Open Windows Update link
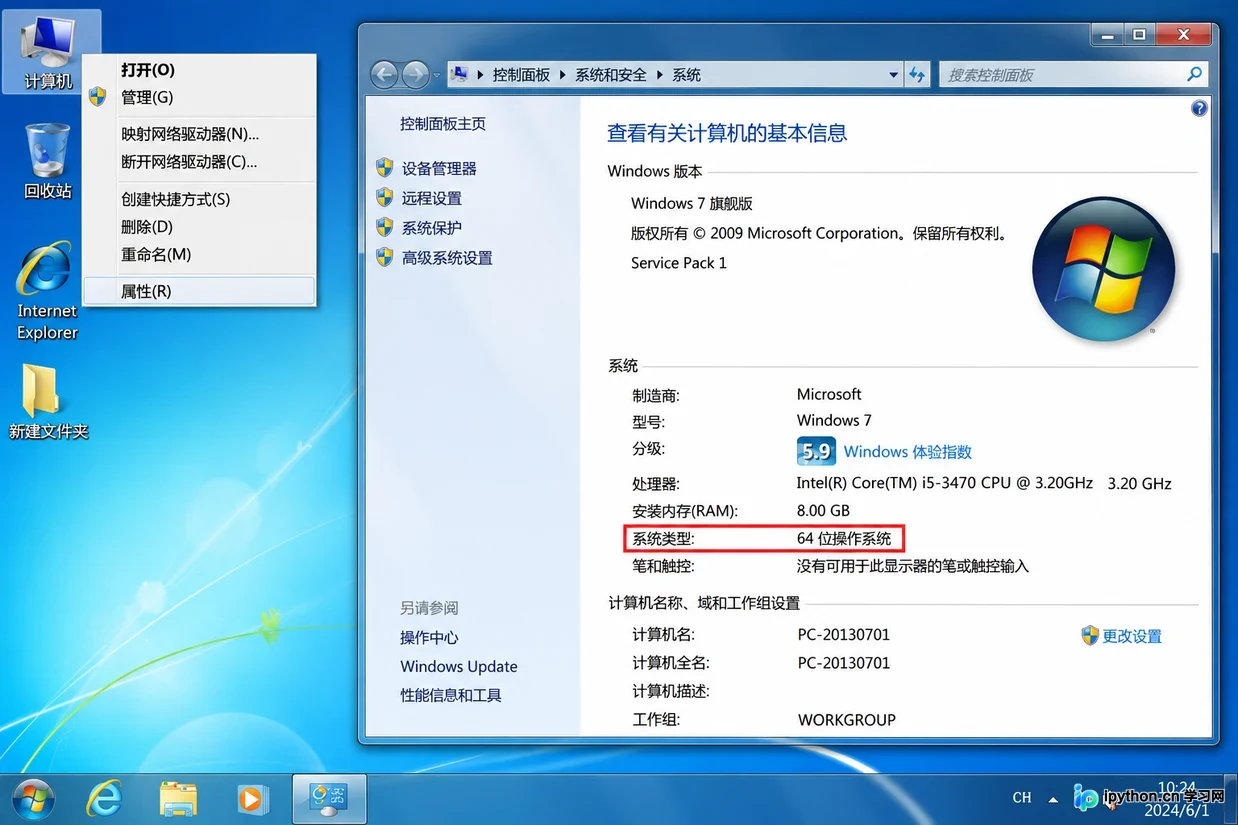 click(x=459, y=667)
